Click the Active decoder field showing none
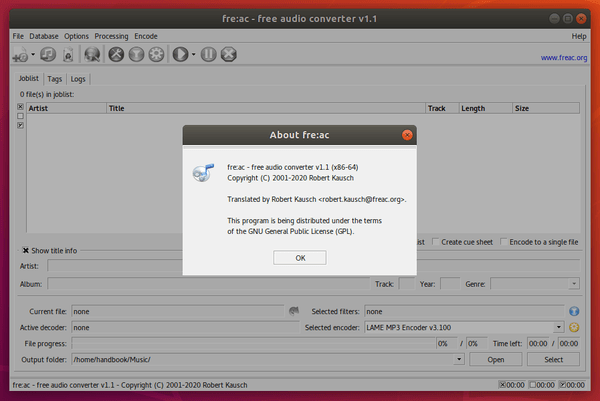This screenshot has width=600, height=401. pyautogui.click(x=185, y=327)
